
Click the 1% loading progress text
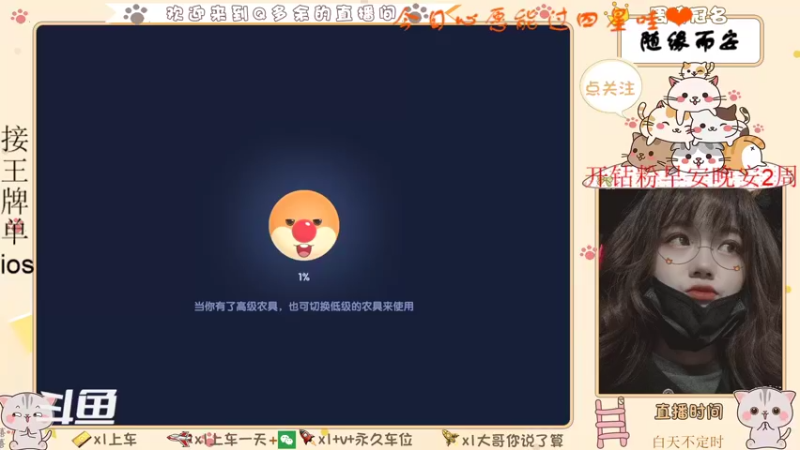pyautogui.click(x=304, y=277)
